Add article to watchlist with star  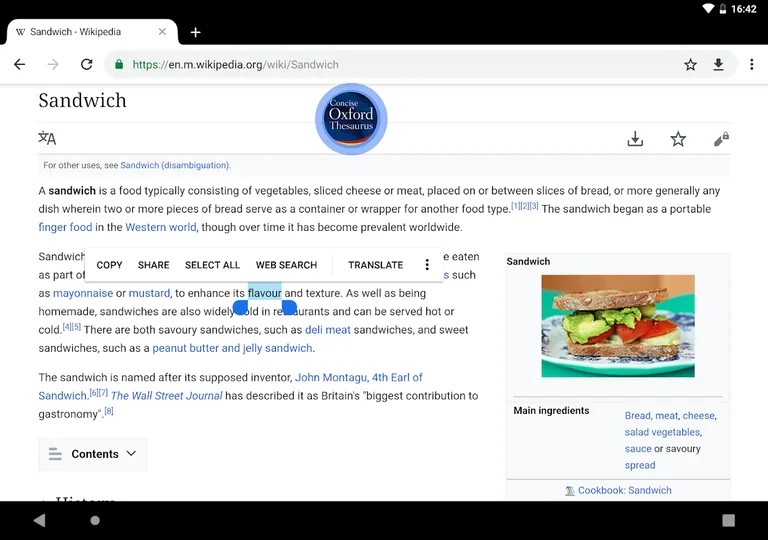click(x=678, y=139)
